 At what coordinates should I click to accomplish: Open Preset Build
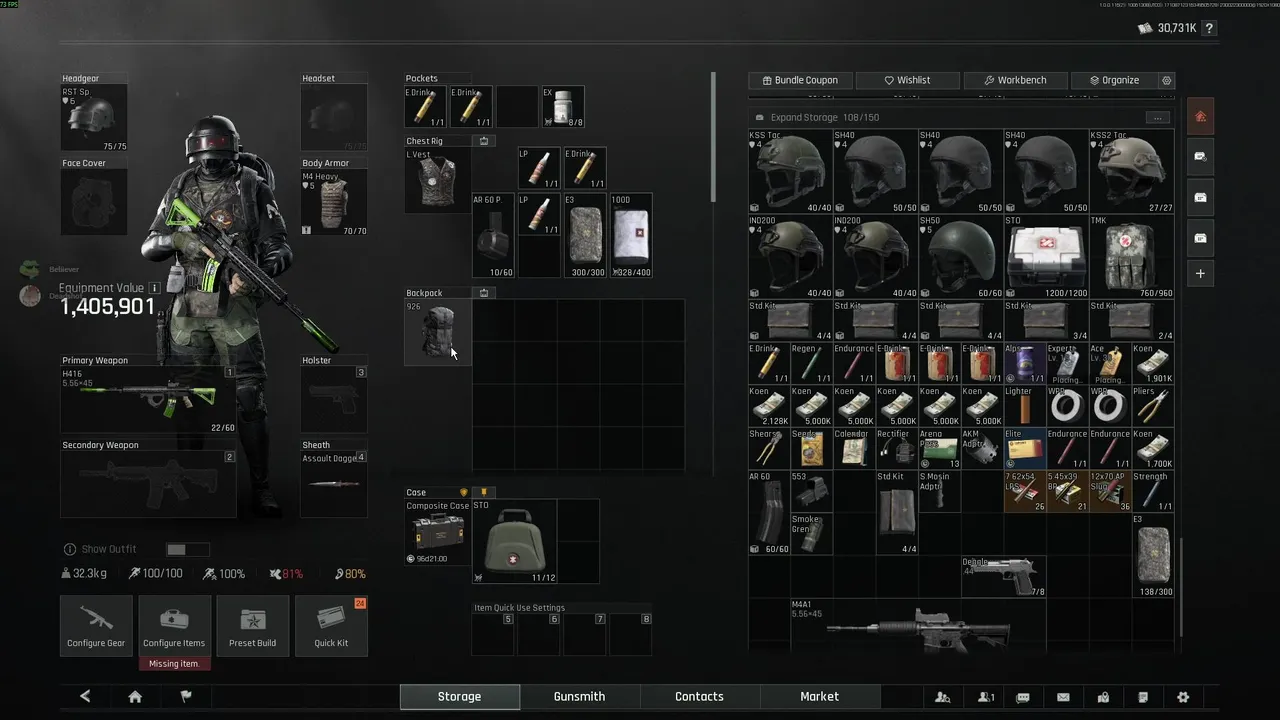pos(252,626)
